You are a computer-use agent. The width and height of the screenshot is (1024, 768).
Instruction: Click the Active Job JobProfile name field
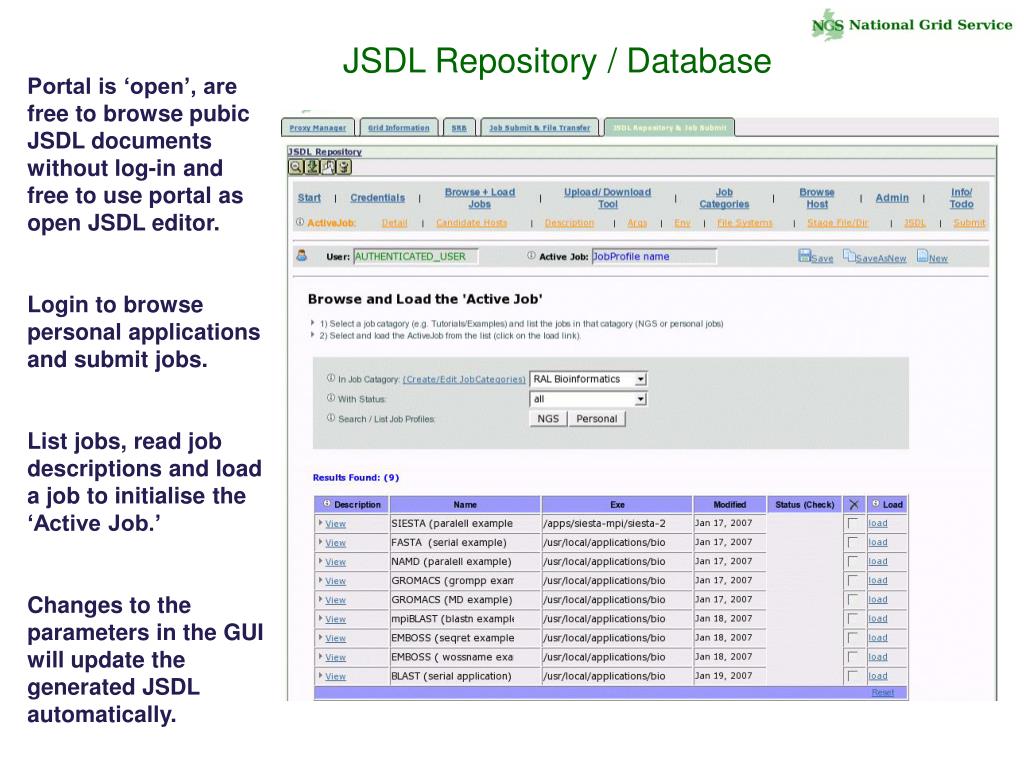(x=654, y=257)
